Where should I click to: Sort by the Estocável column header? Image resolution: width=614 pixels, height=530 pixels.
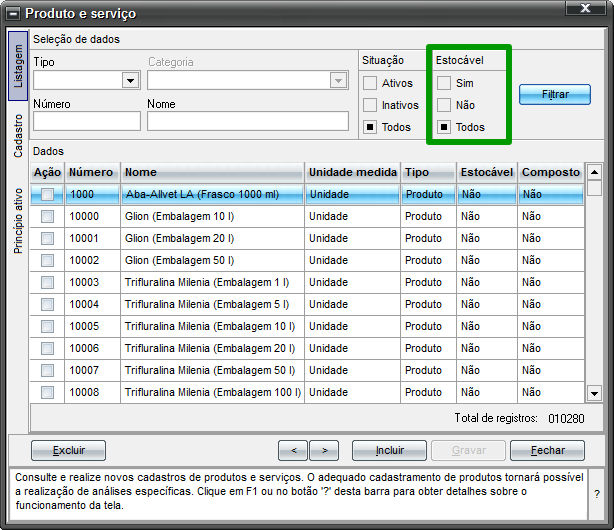coord(487,172)
